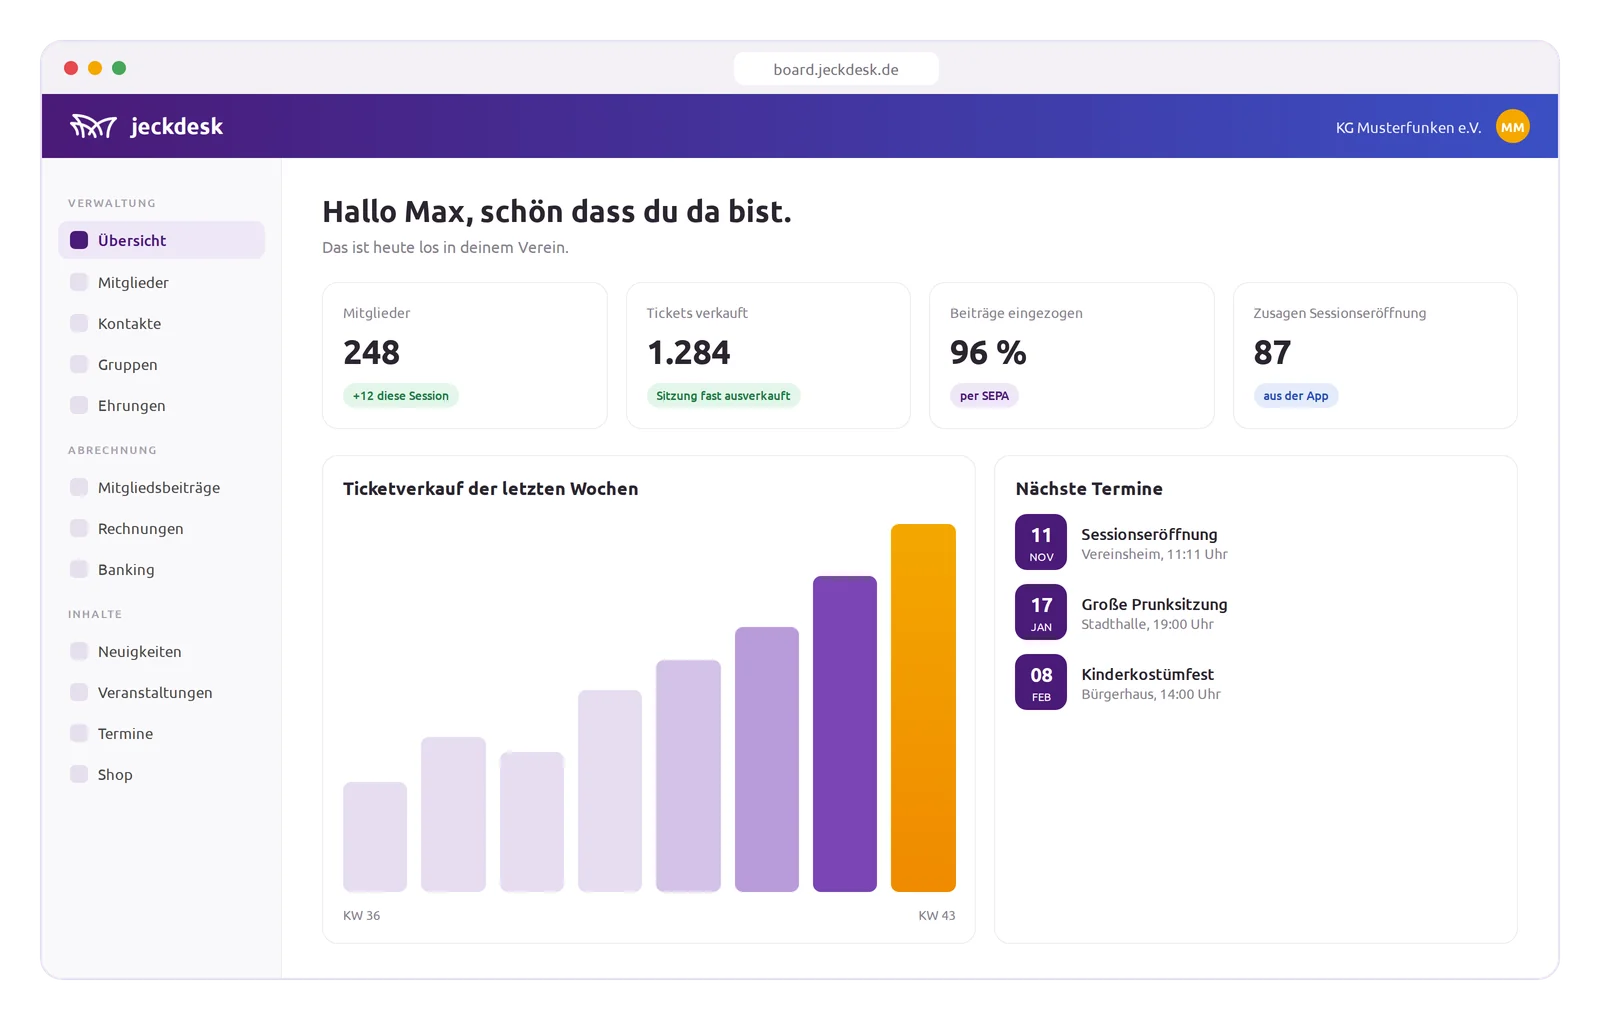Open the Banking section label
Screen dimensions: 1600x1020
126,569
